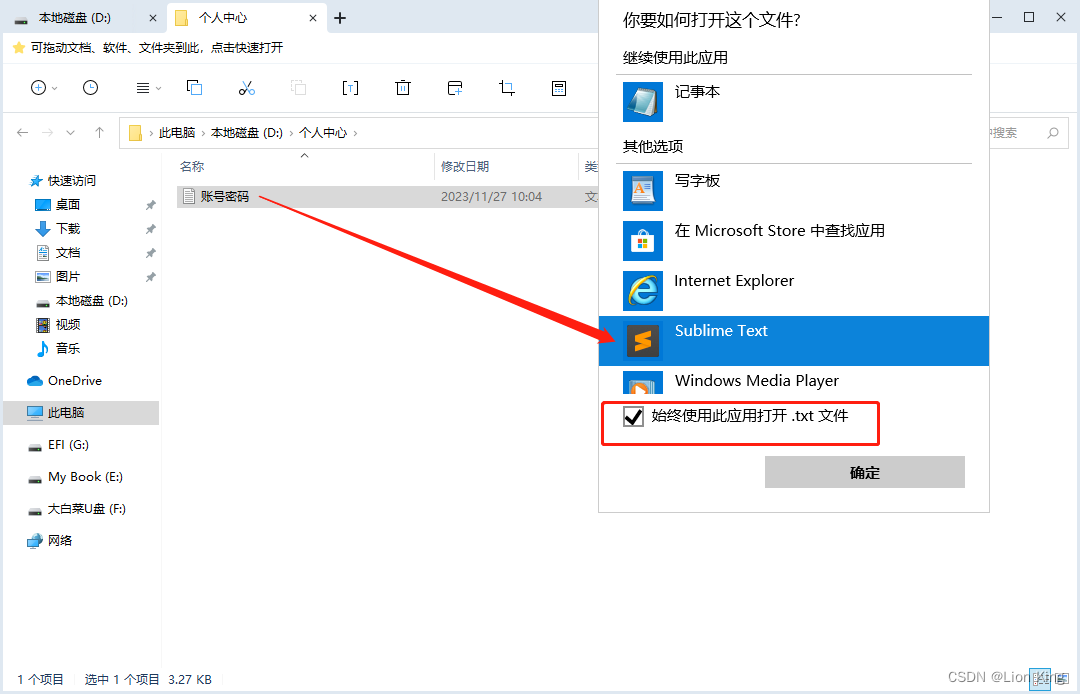
Task: Click the properties toolbar icon
Action: 559,87
